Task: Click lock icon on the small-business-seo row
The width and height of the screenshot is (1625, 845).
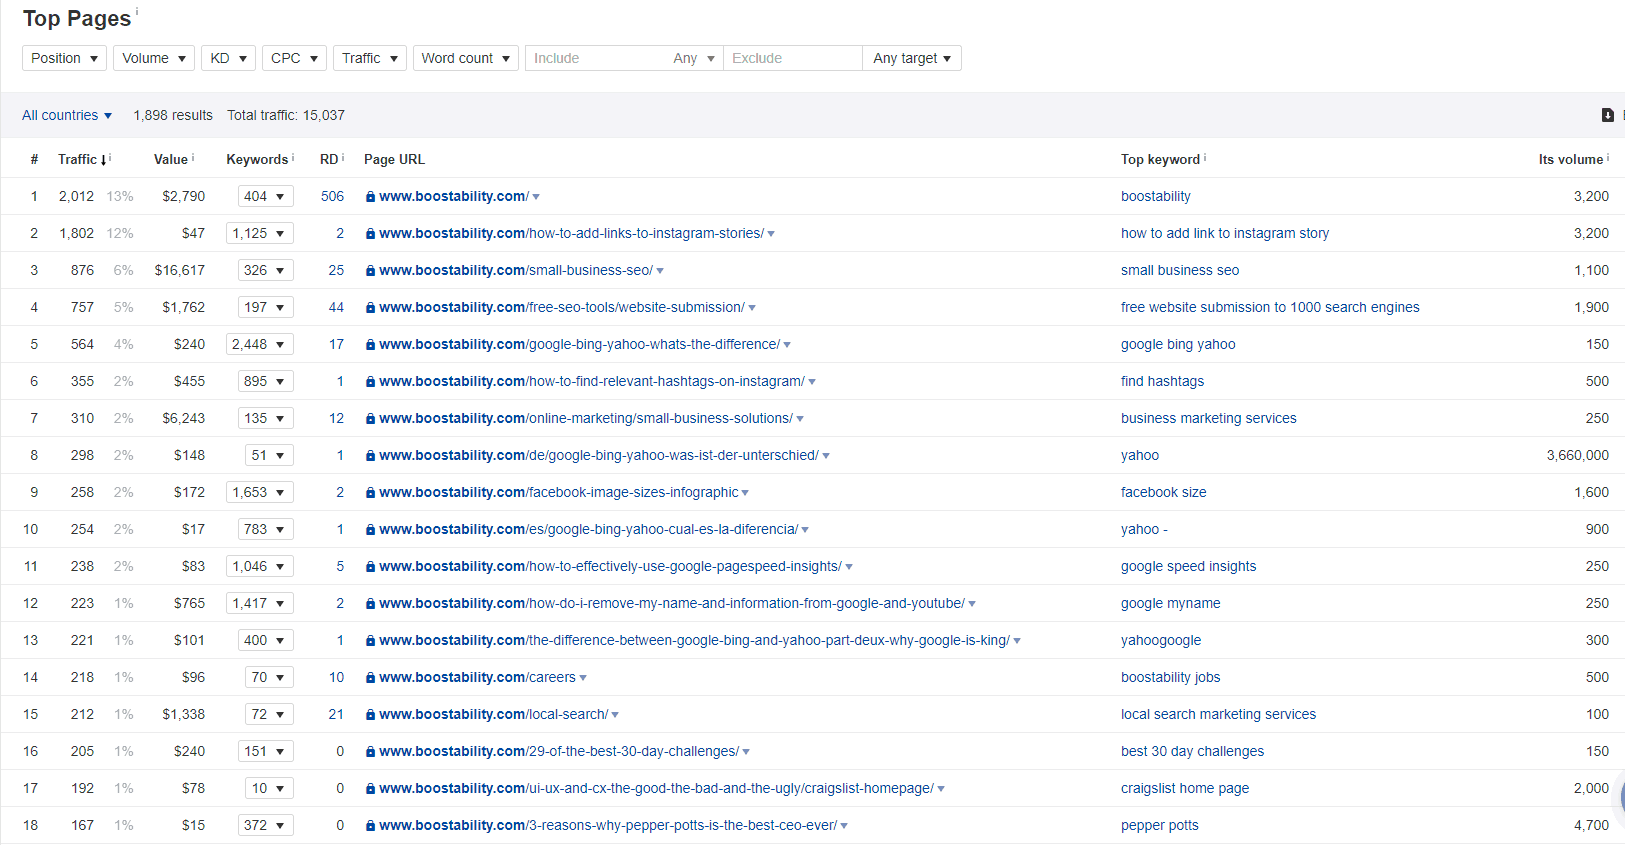Action: tap(370, 271)
